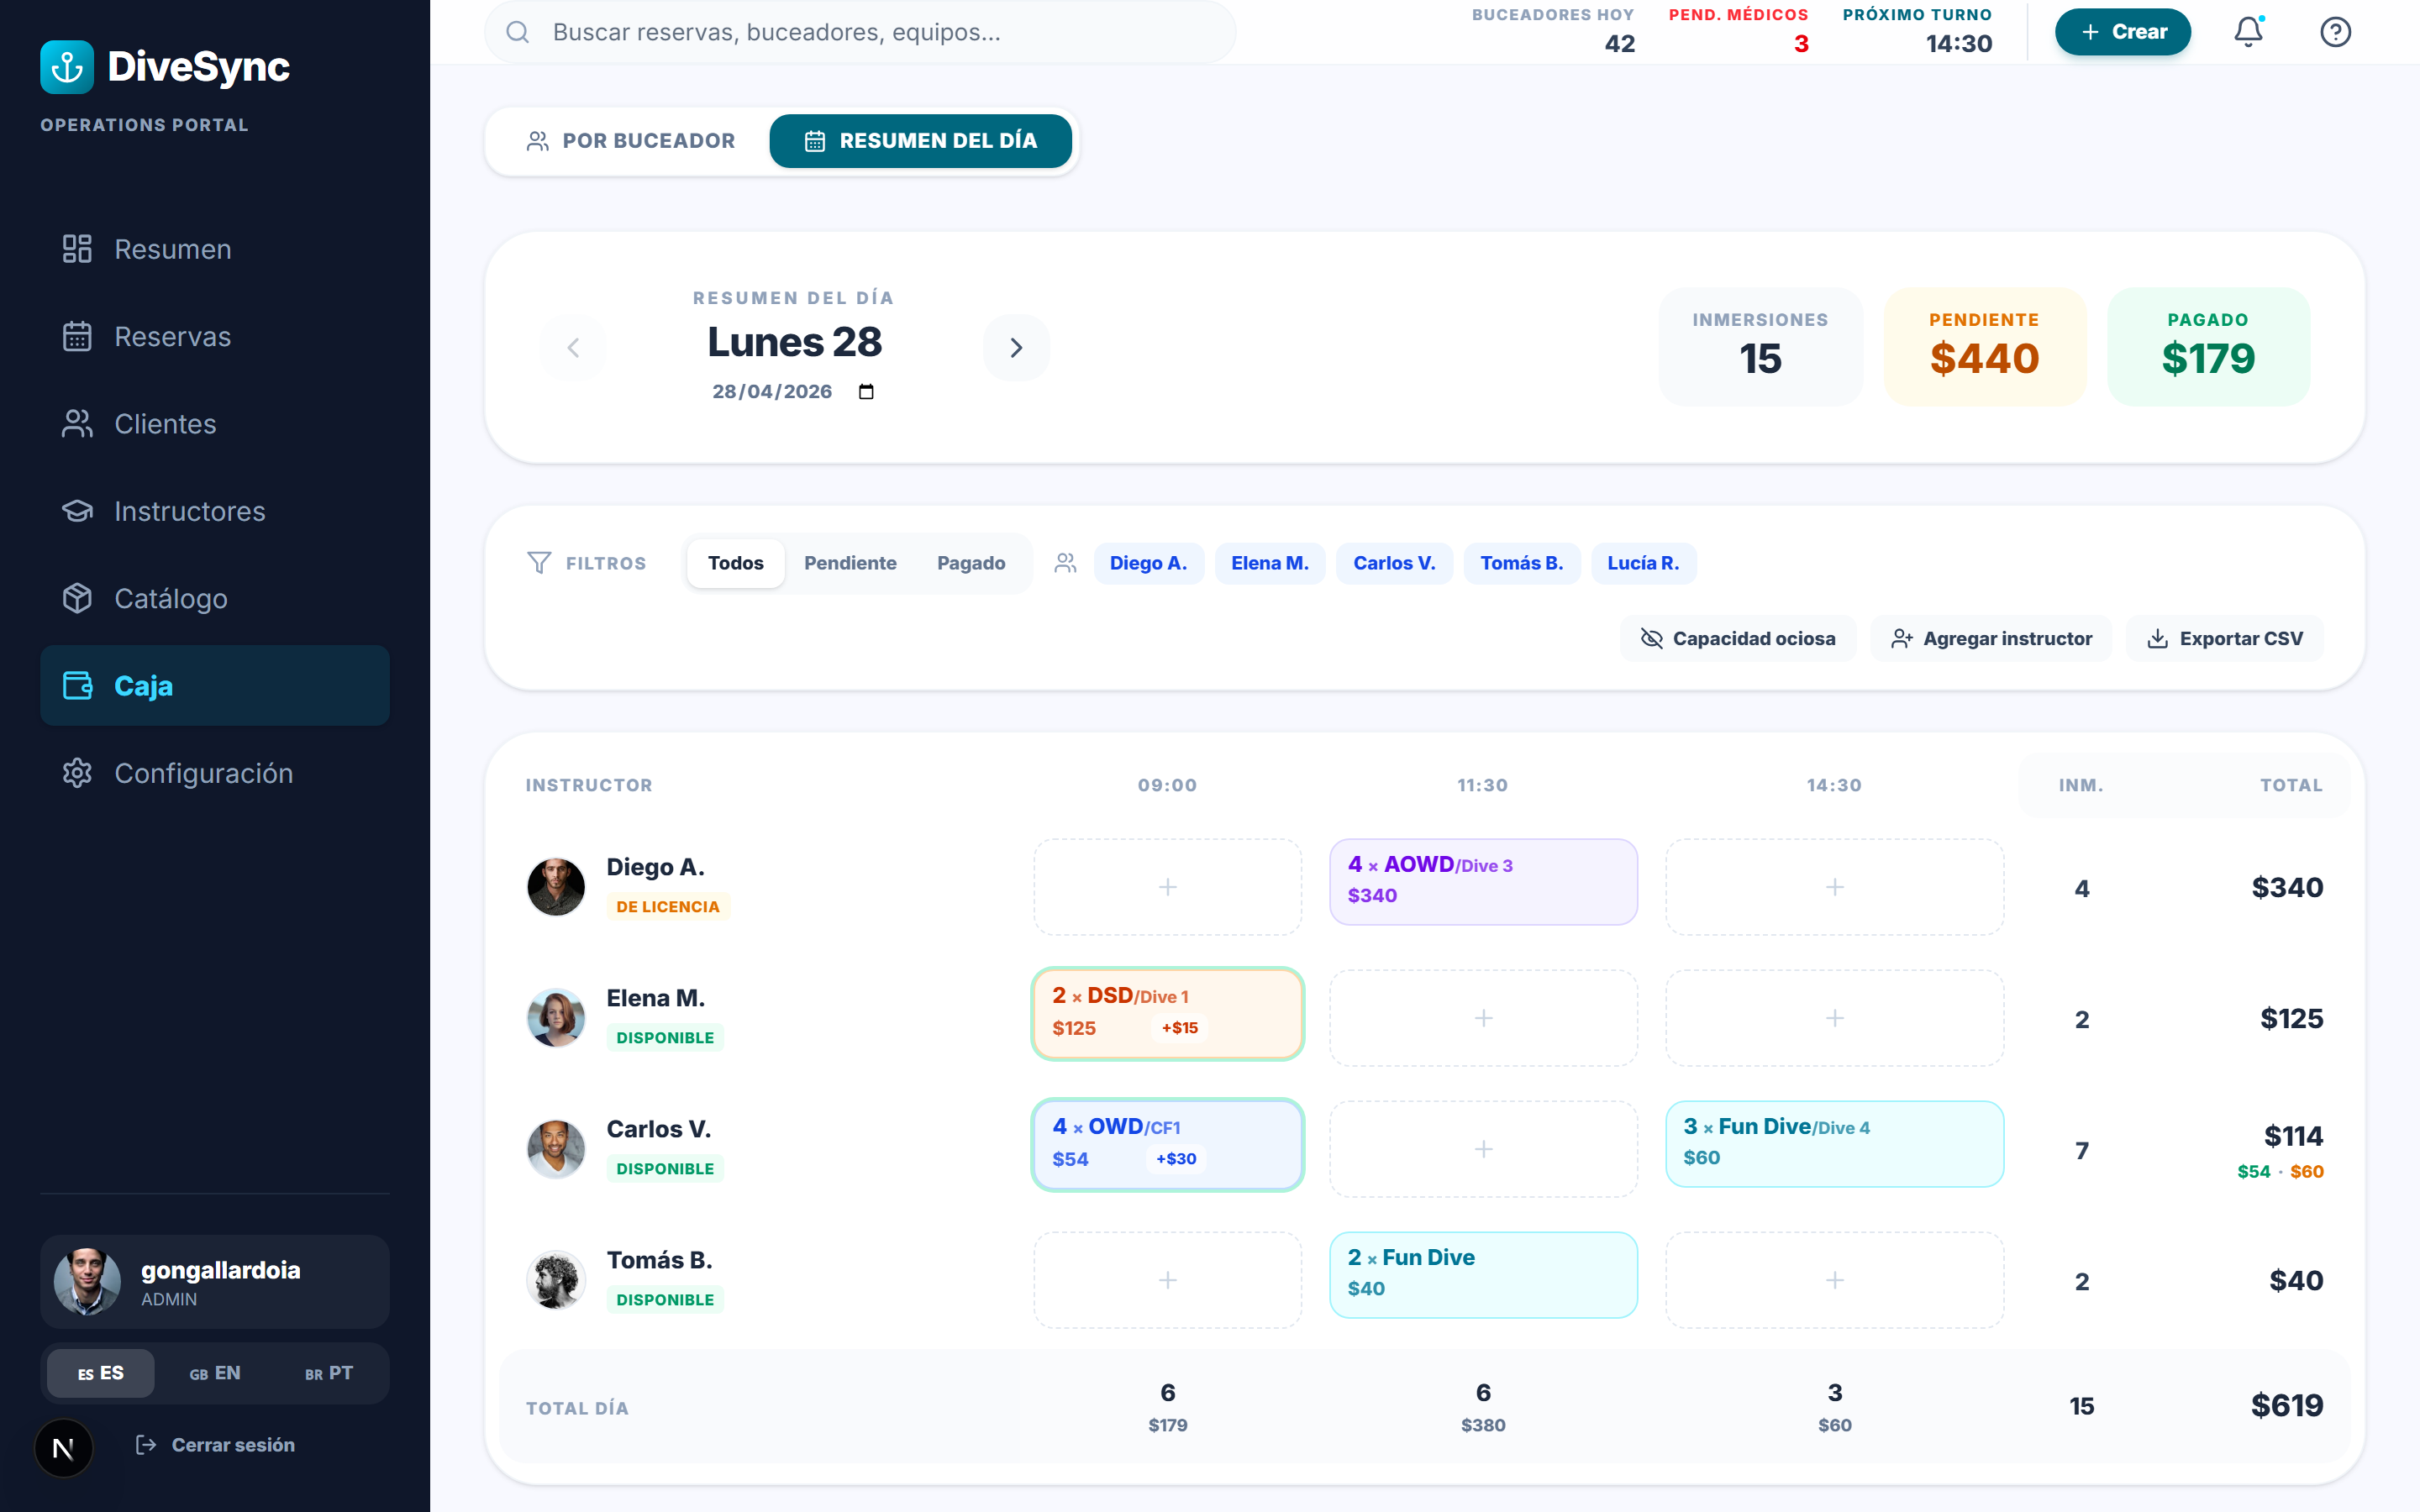
Task: Select the Caja sidebar item
Action: [215, 685]
